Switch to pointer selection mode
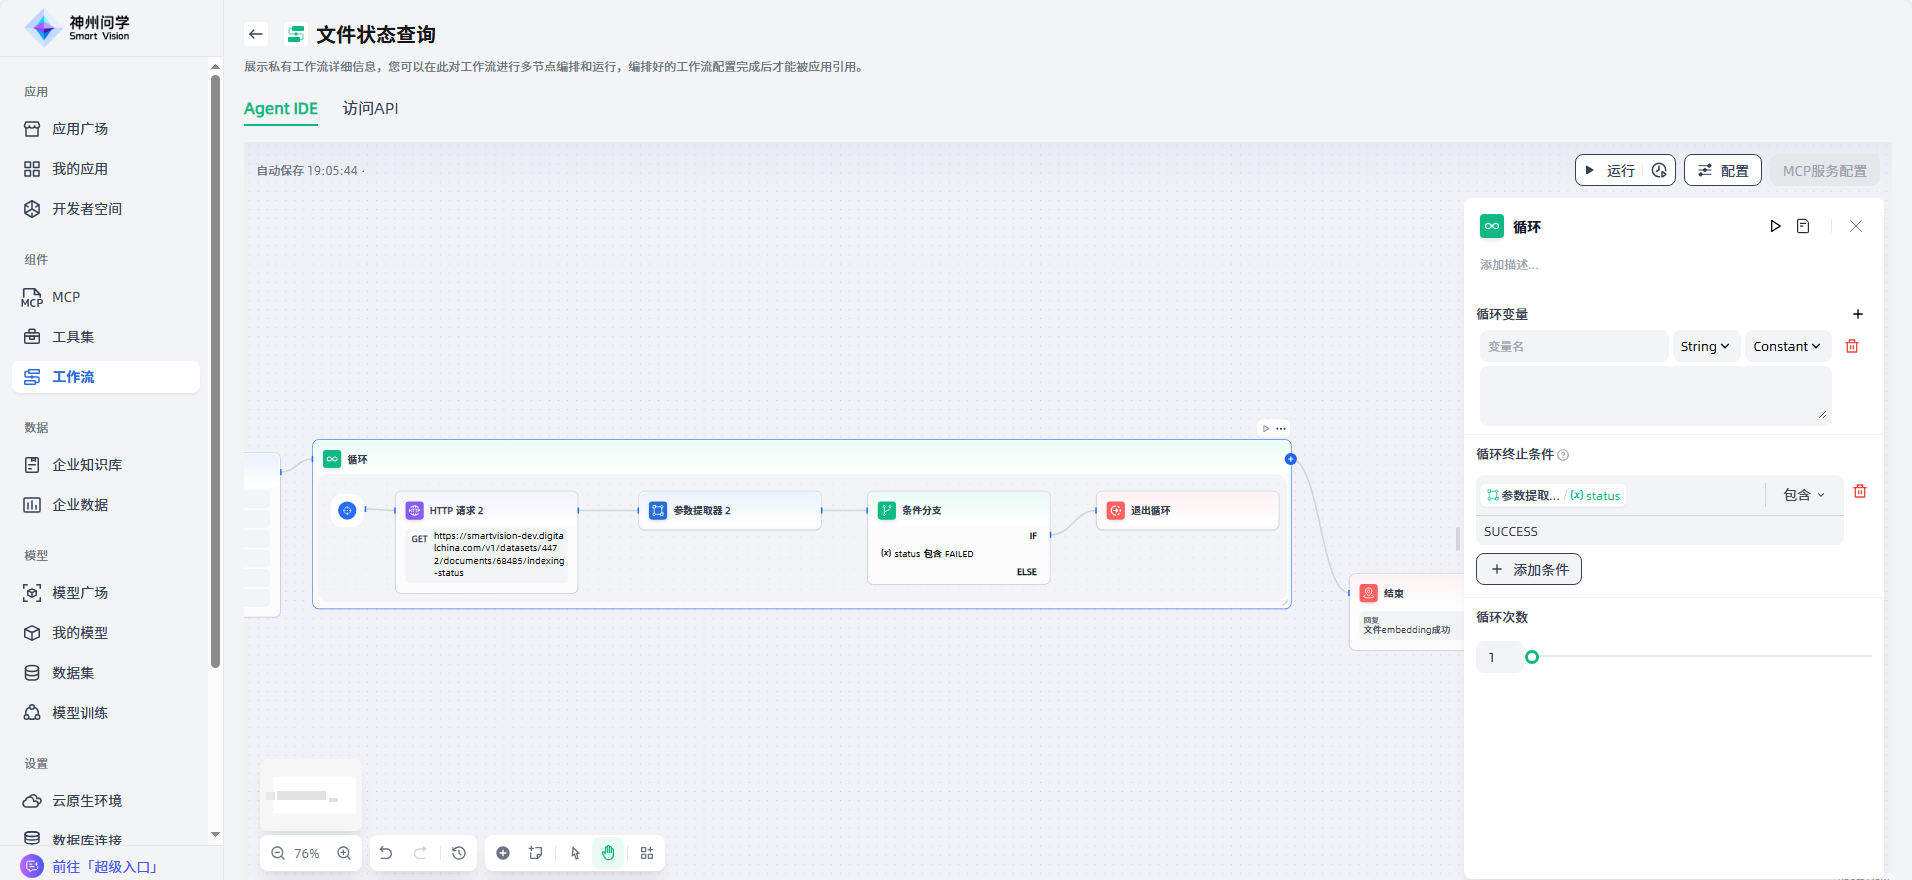The height and width of the screenshot is (880, 1912). point(575,853)
